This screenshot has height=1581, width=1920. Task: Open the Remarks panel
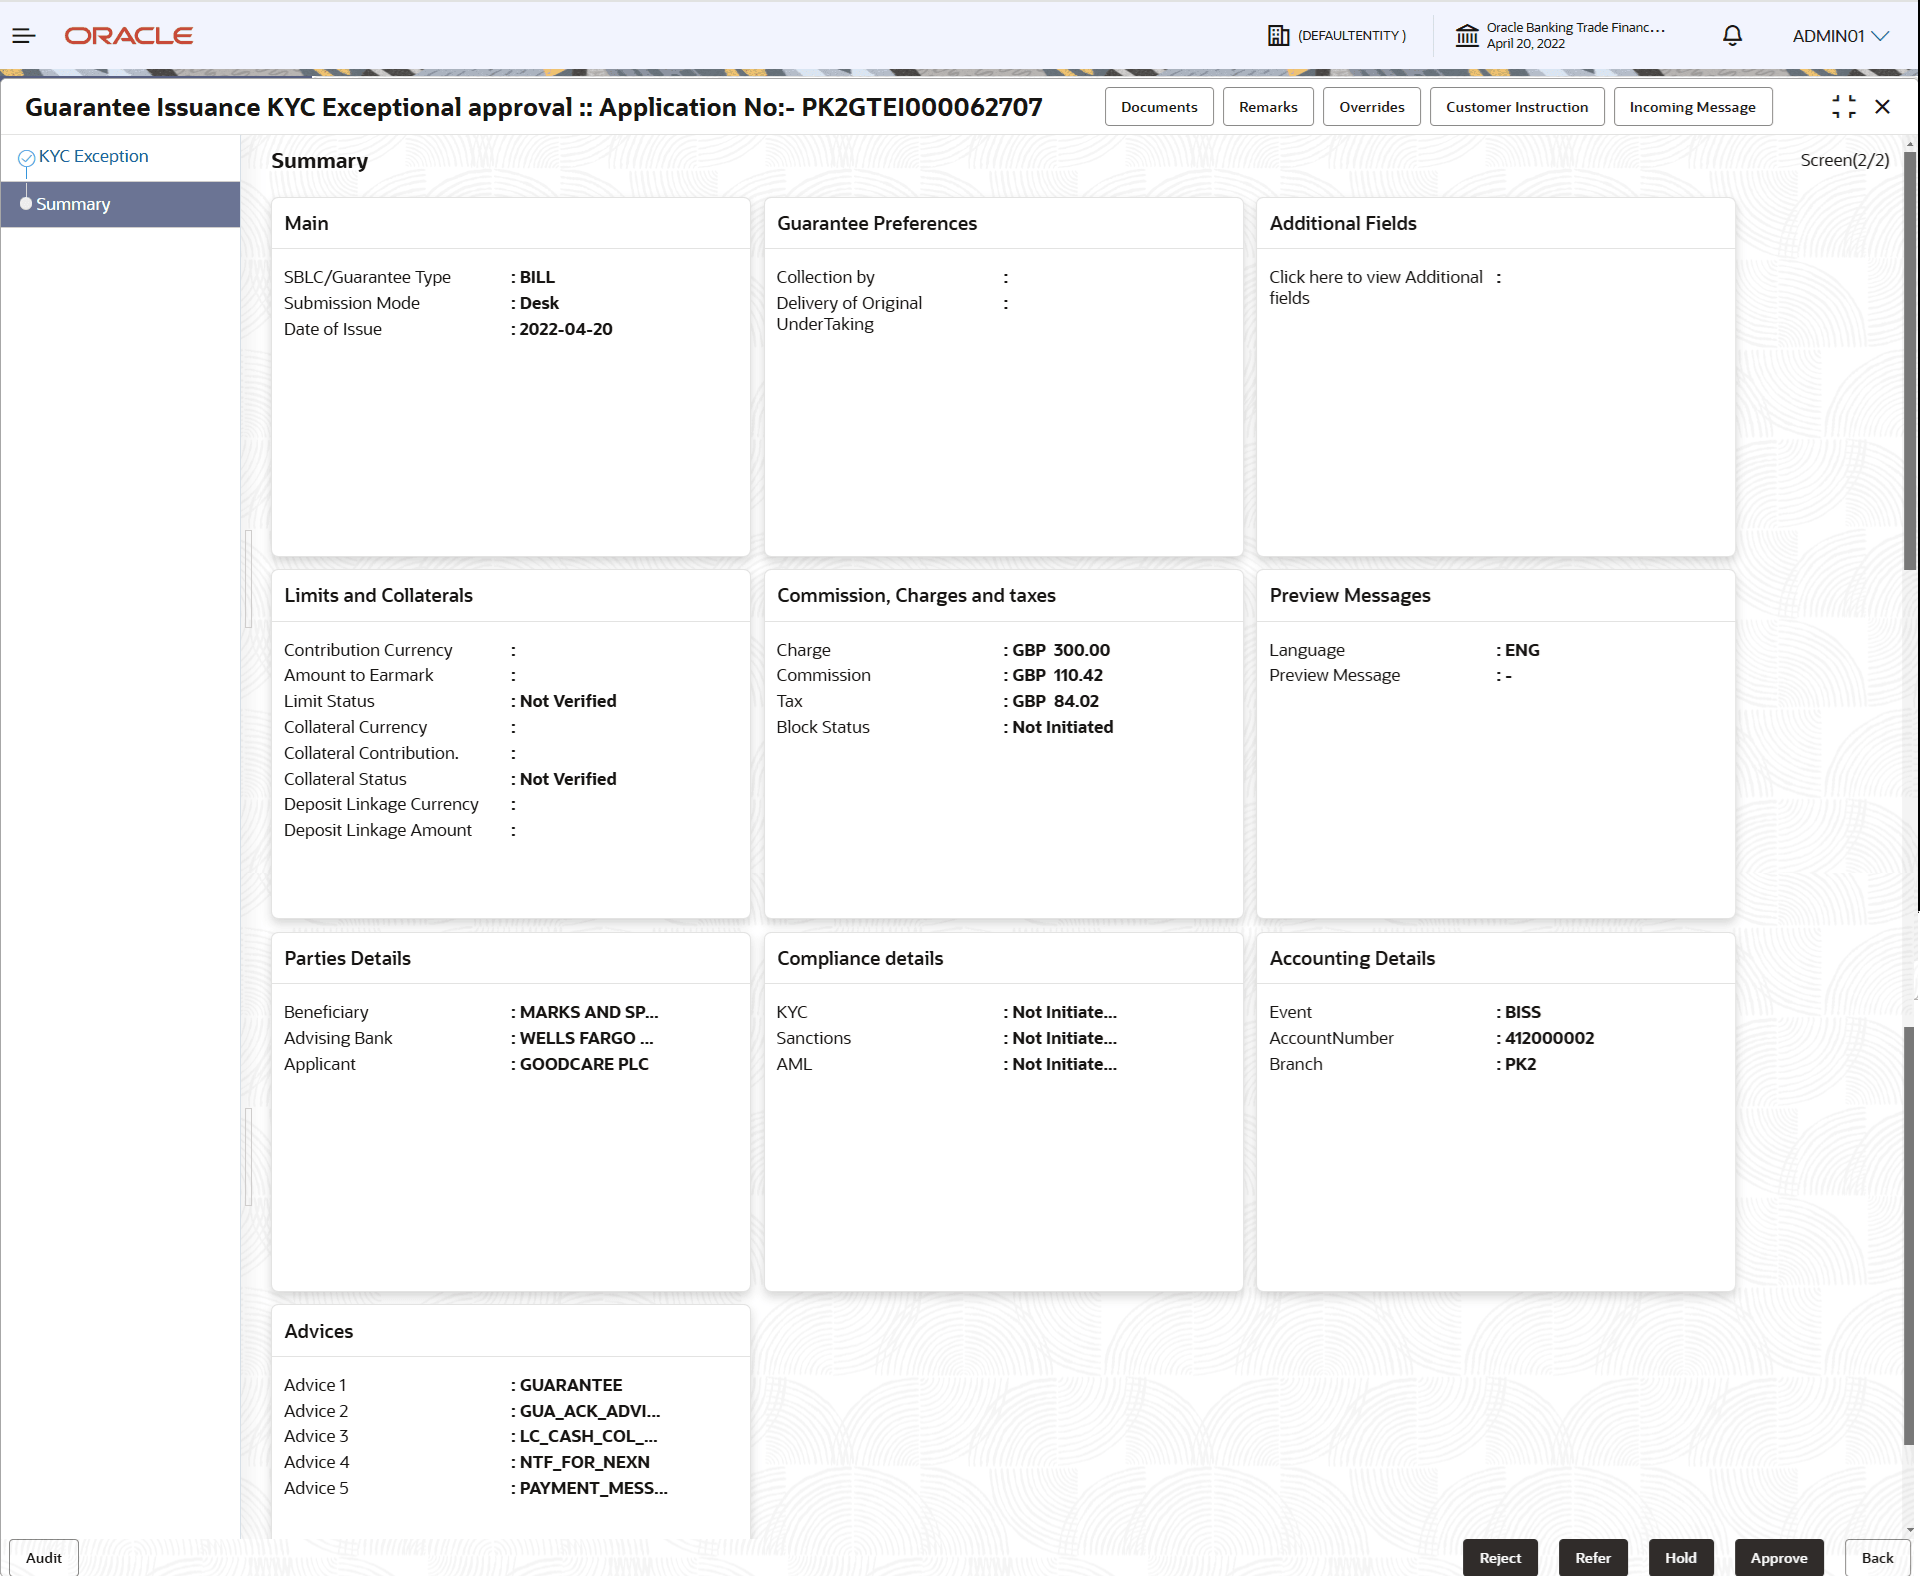[1267, 106]
